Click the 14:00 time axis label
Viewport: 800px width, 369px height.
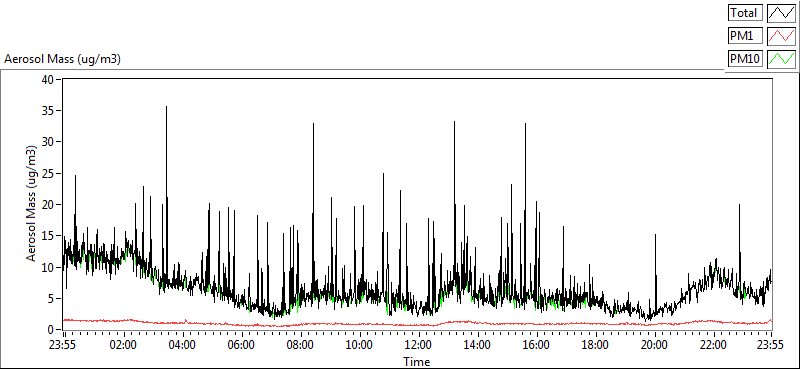[x=477, y=344]
